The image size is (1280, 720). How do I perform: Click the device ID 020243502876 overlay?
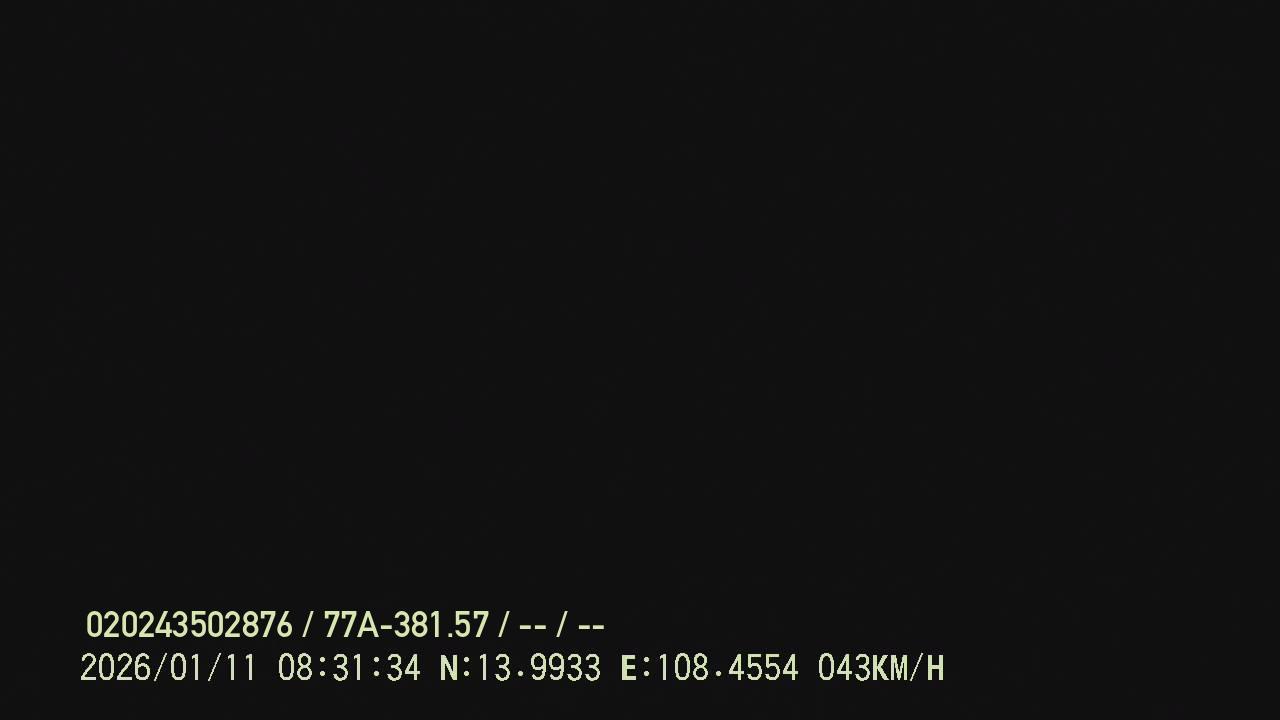coord(189,626)
